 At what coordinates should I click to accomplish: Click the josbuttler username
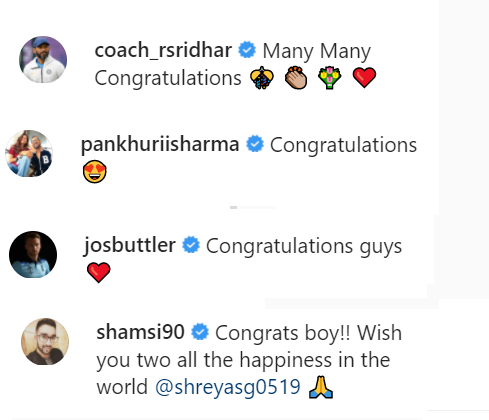[x=129, y=246]
